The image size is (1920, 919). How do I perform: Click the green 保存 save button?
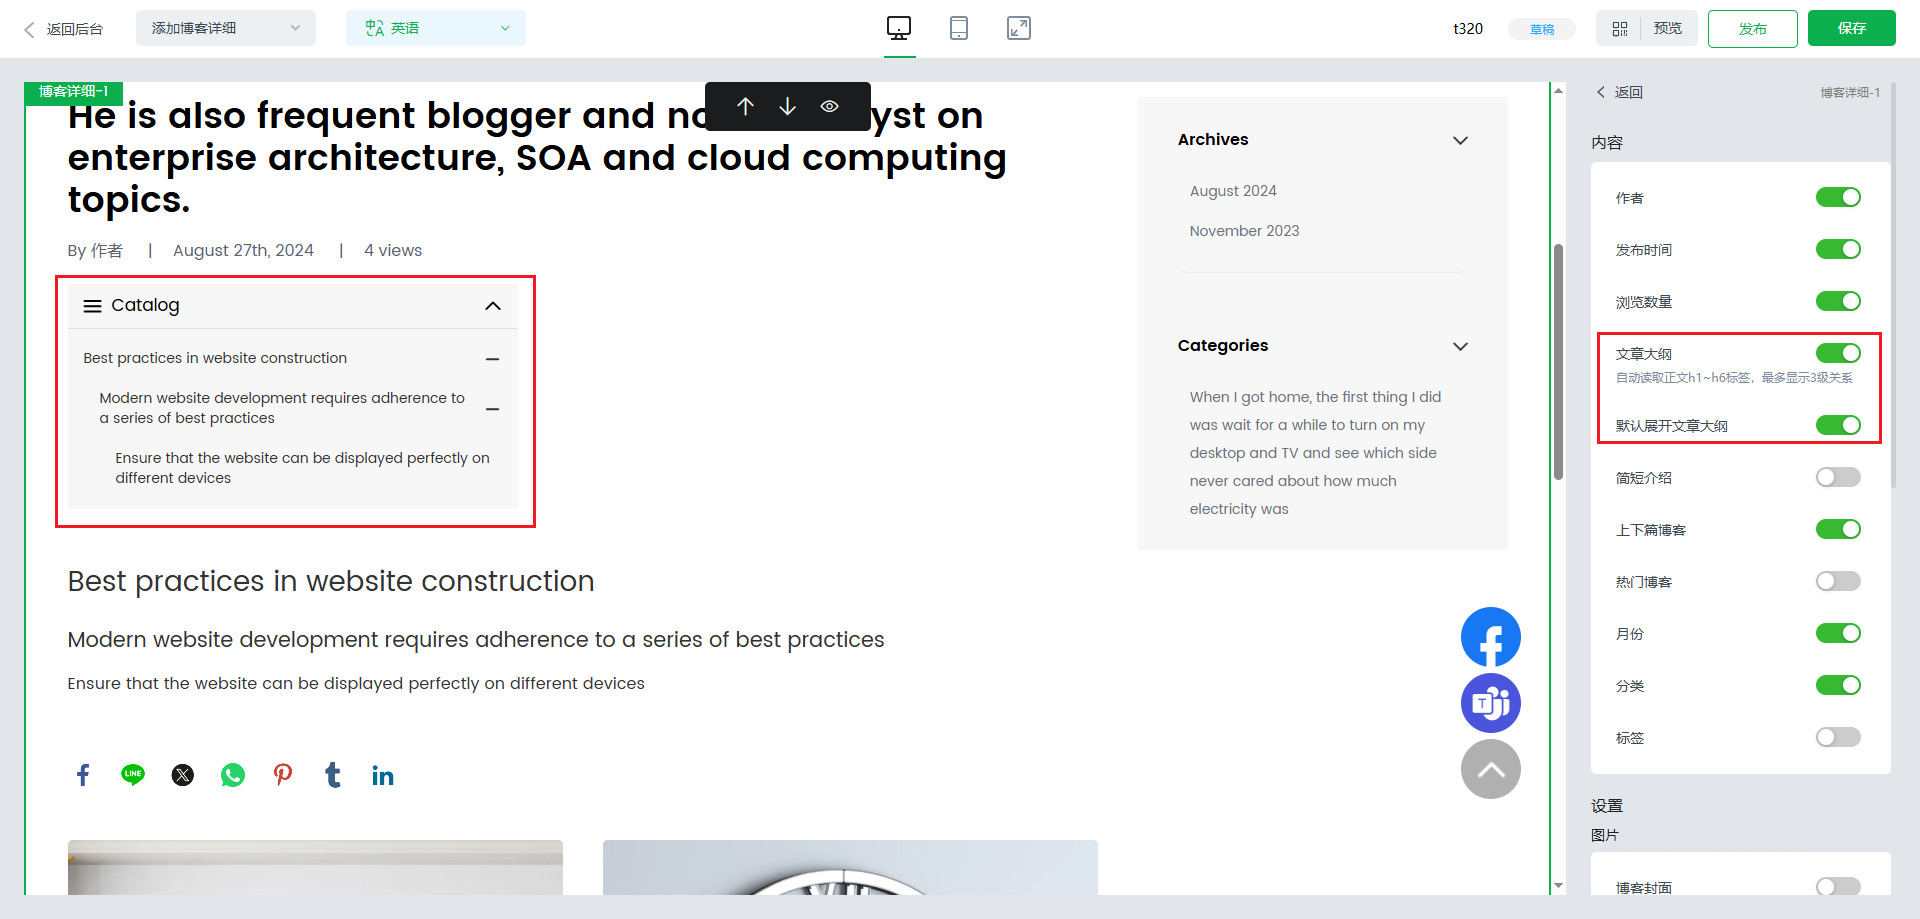(1851, 28)
